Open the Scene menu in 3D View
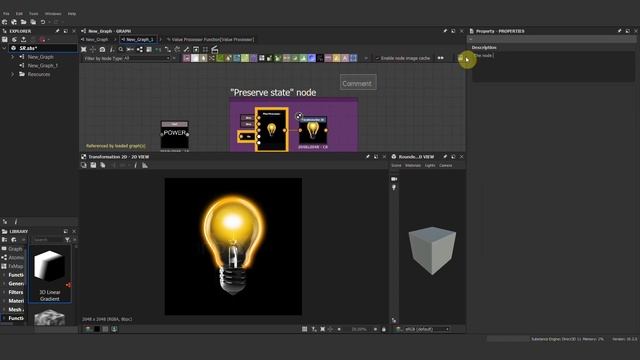The image size is (640, 360). [396, 165]
